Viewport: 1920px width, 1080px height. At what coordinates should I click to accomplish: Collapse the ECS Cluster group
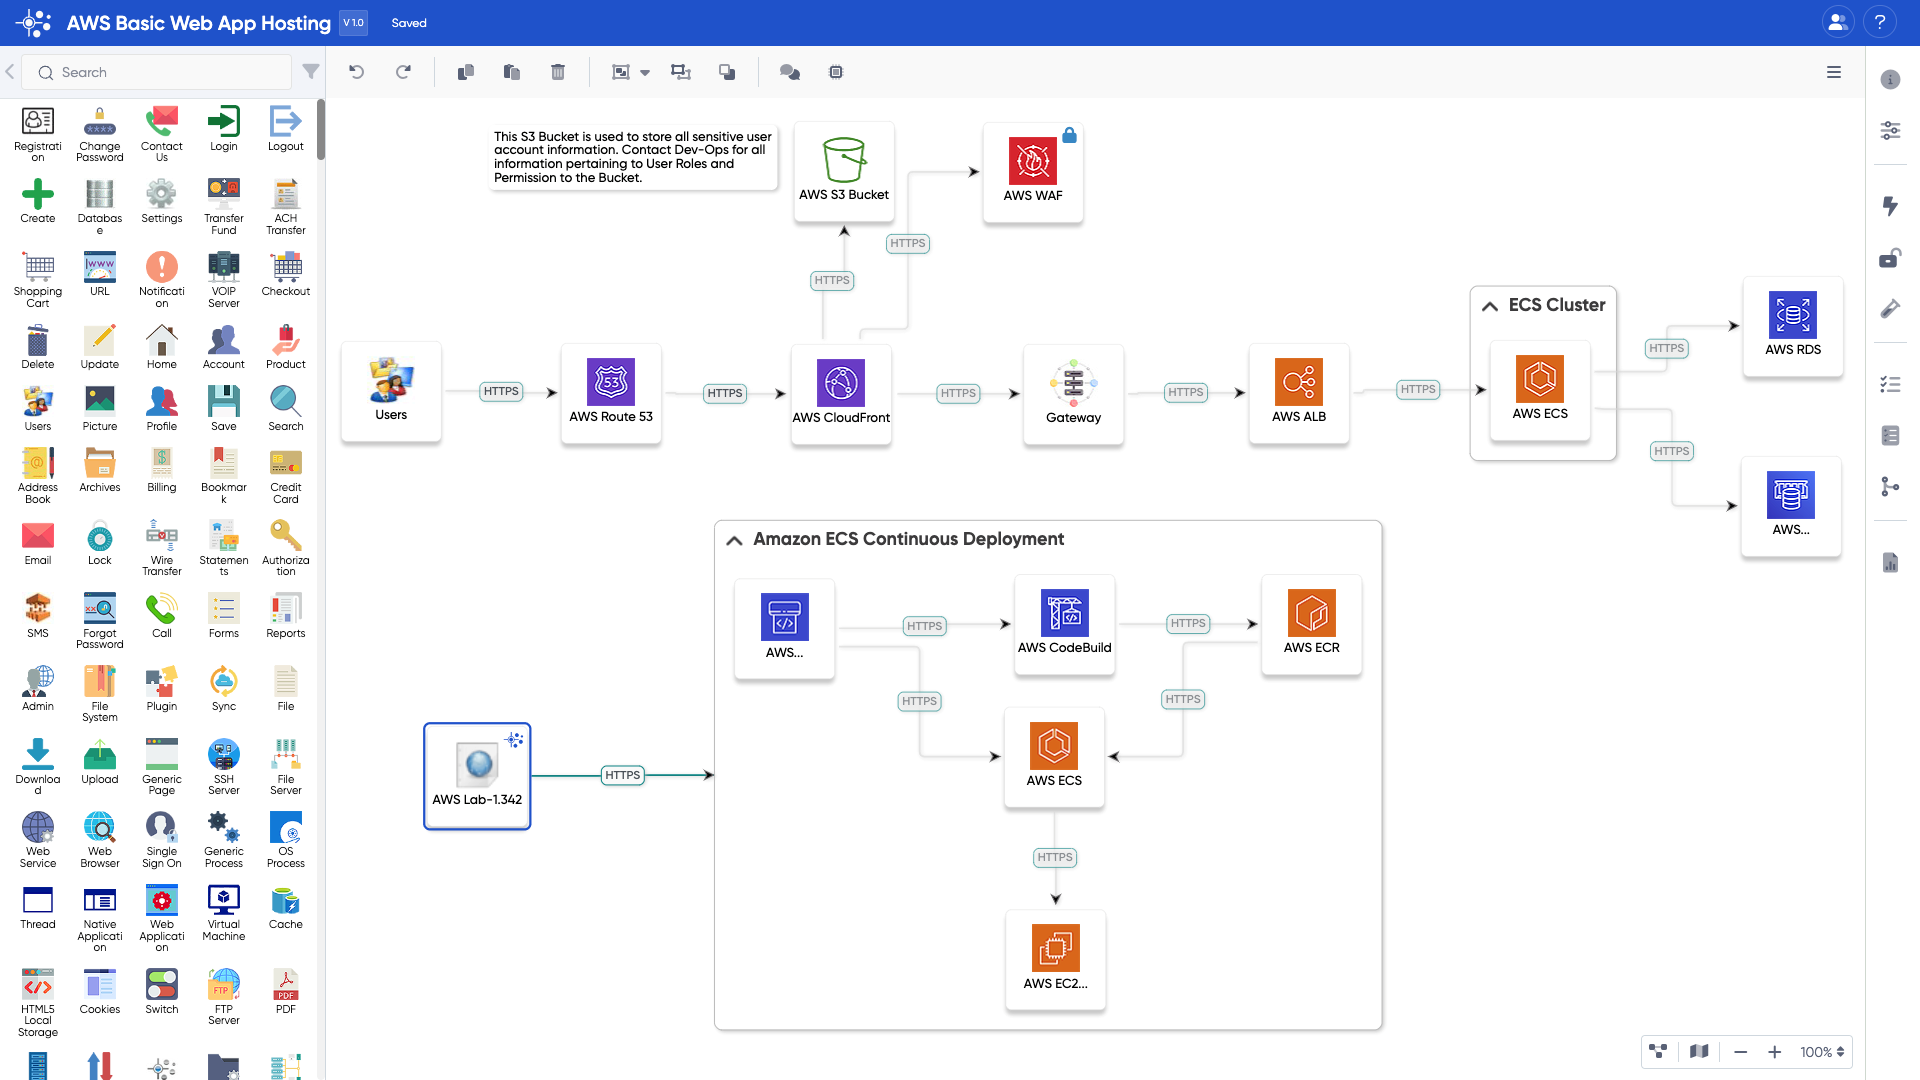[x=1490, y=306]
